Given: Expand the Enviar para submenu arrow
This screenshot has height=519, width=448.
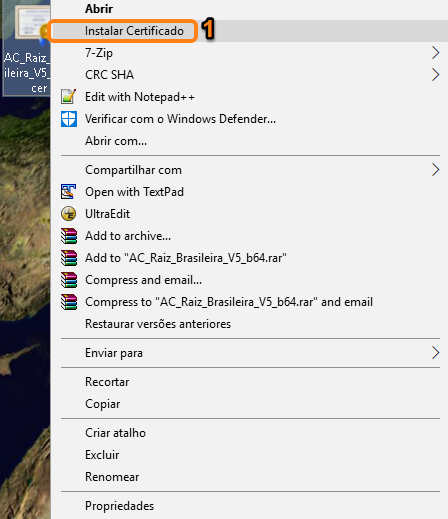Looking at the screenshot, I should (x=435, y=353).
